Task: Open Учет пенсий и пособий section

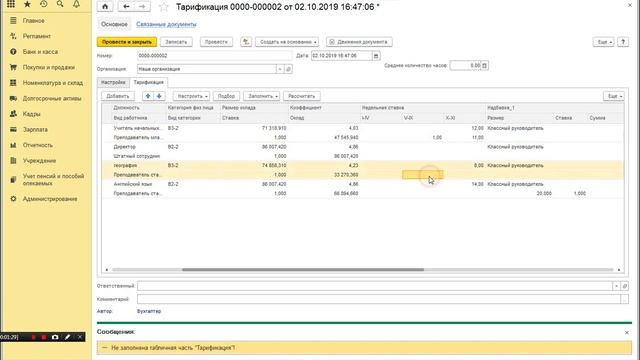Action: coord(53,180)
